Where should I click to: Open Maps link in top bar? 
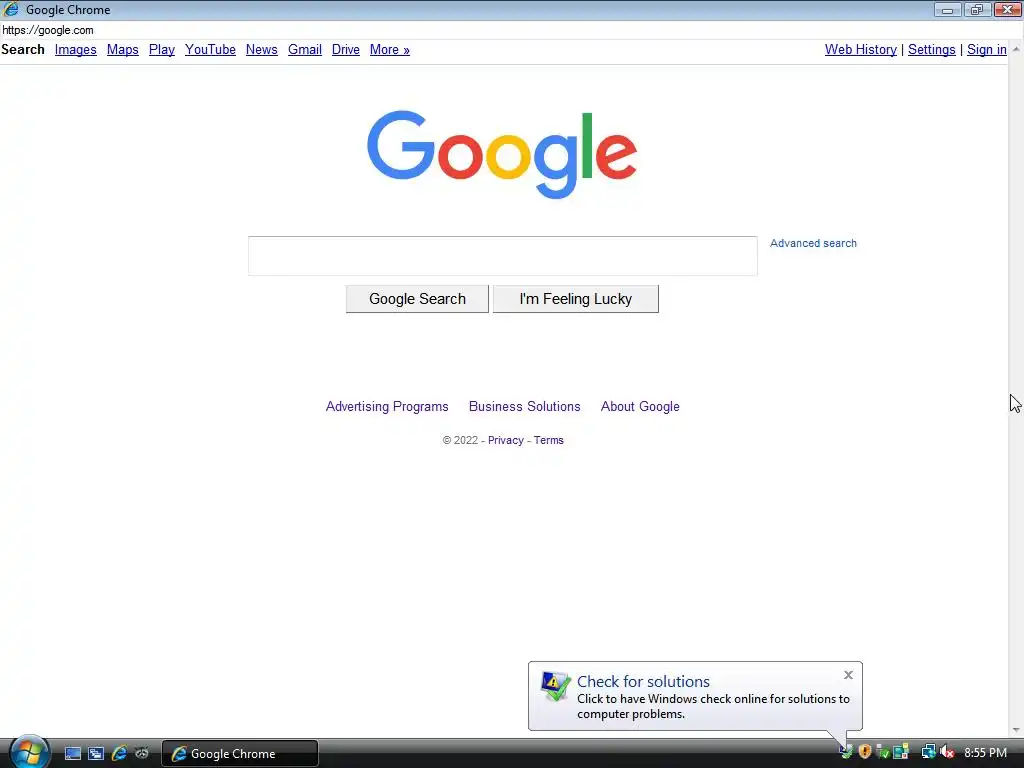click(x=123, y=50)
